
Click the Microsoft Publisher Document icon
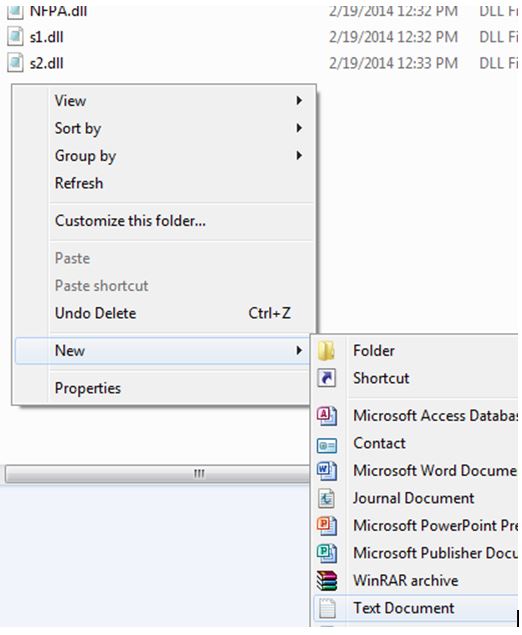[326, 553]
